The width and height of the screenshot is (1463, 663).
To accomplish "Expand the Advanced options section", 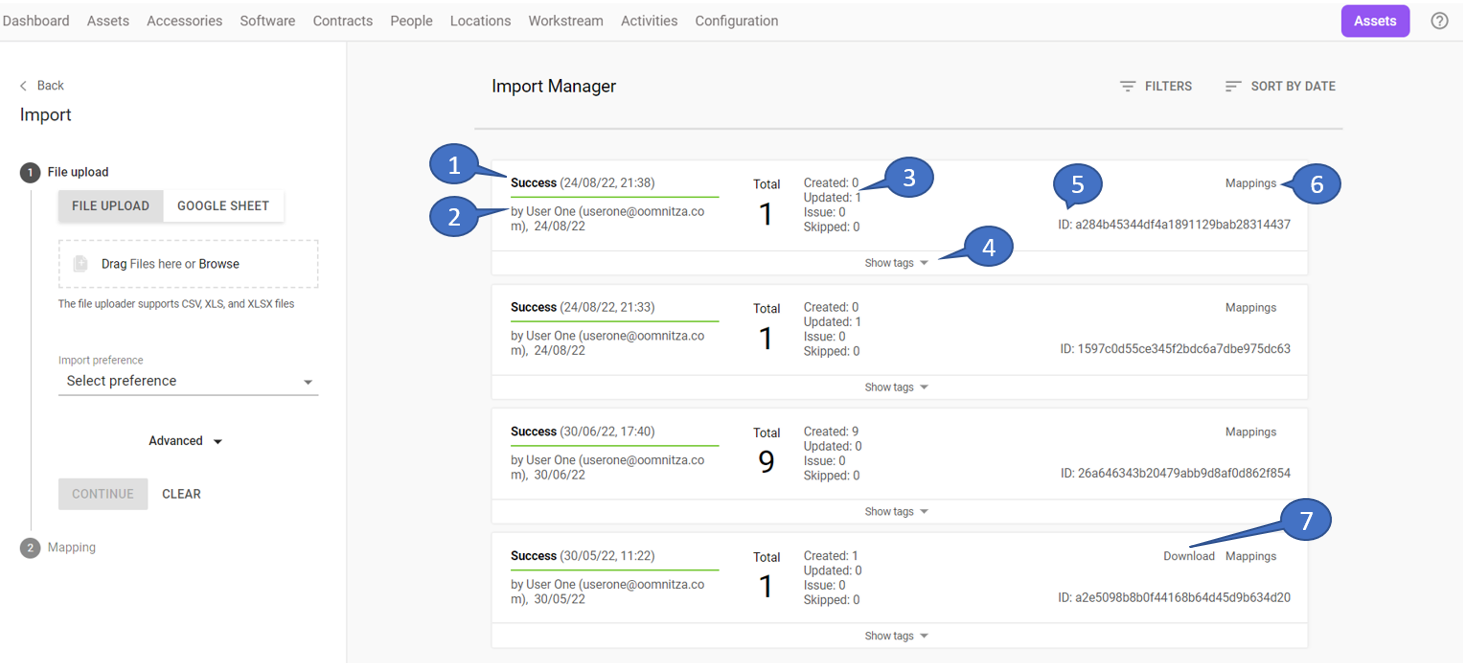I will (185, 441).
